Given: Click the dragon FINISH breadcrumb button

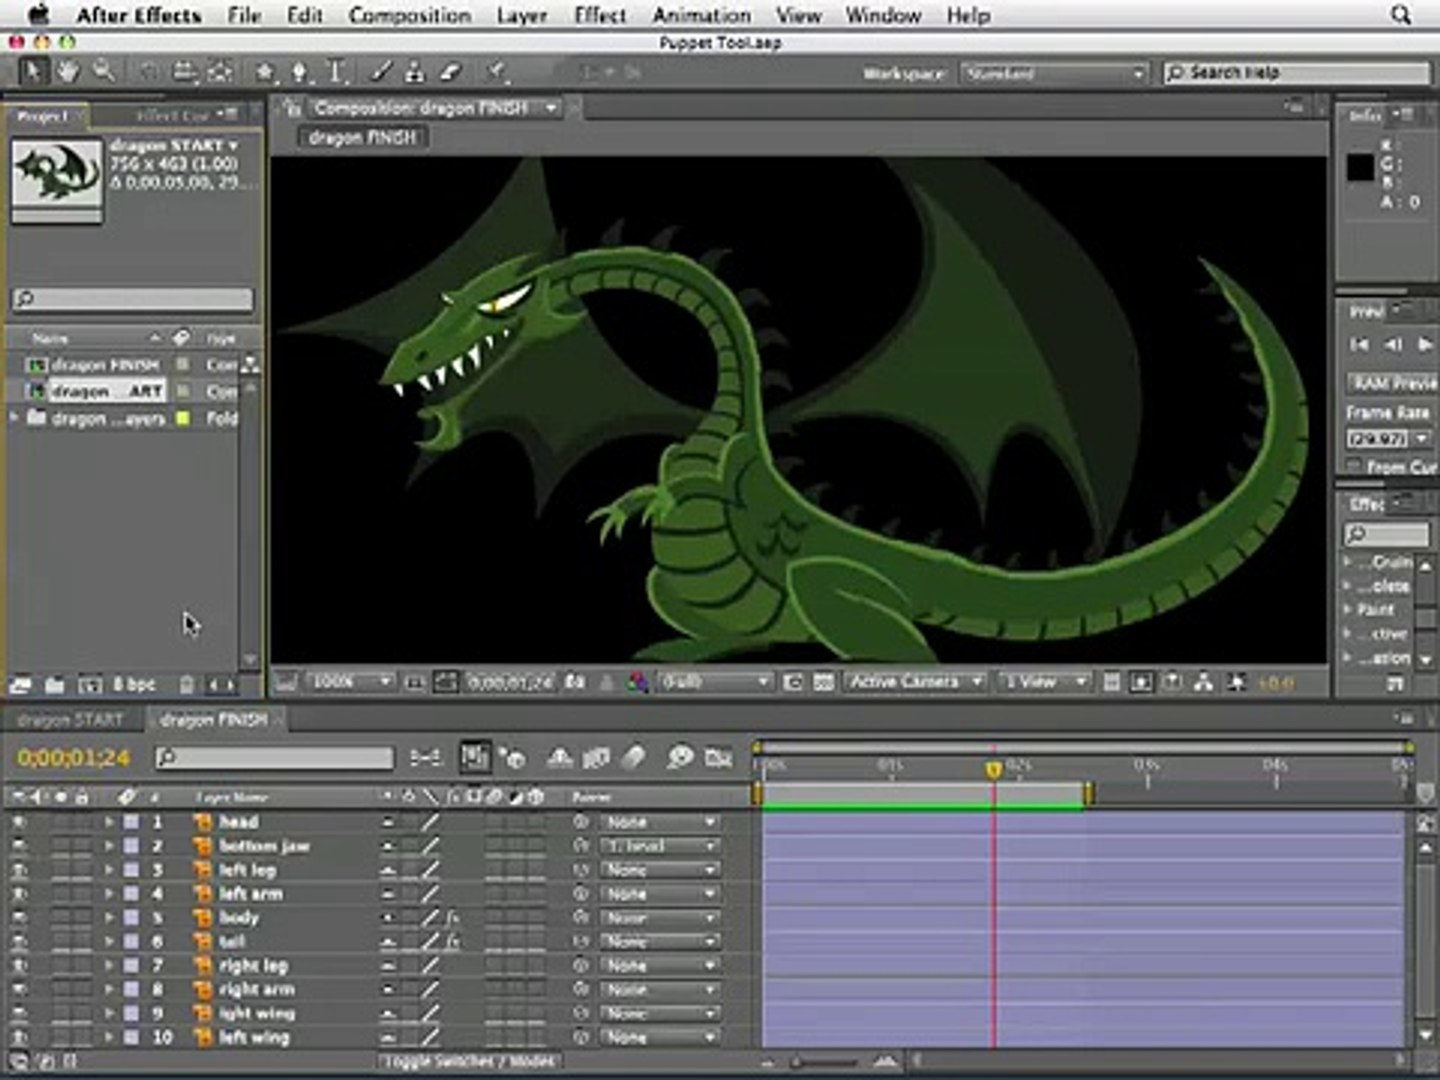Looking at the screenshot, I should [x=362, y=138].
